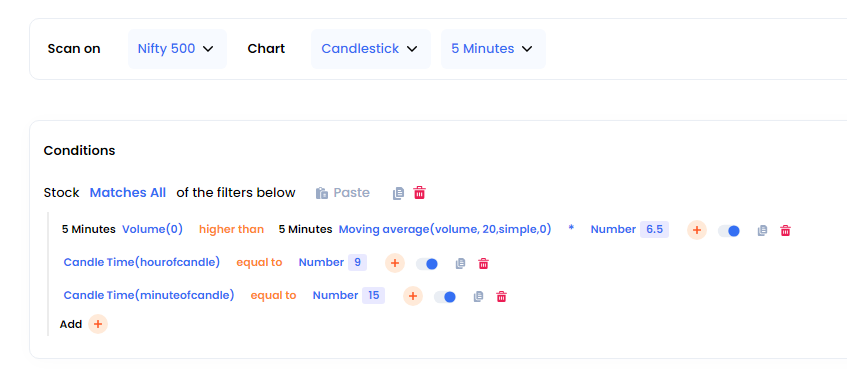This screenshot has height=374, width=847.
Task: Open the 5 Minutes timeframe dropdown
Action: [x=493, y=49]
